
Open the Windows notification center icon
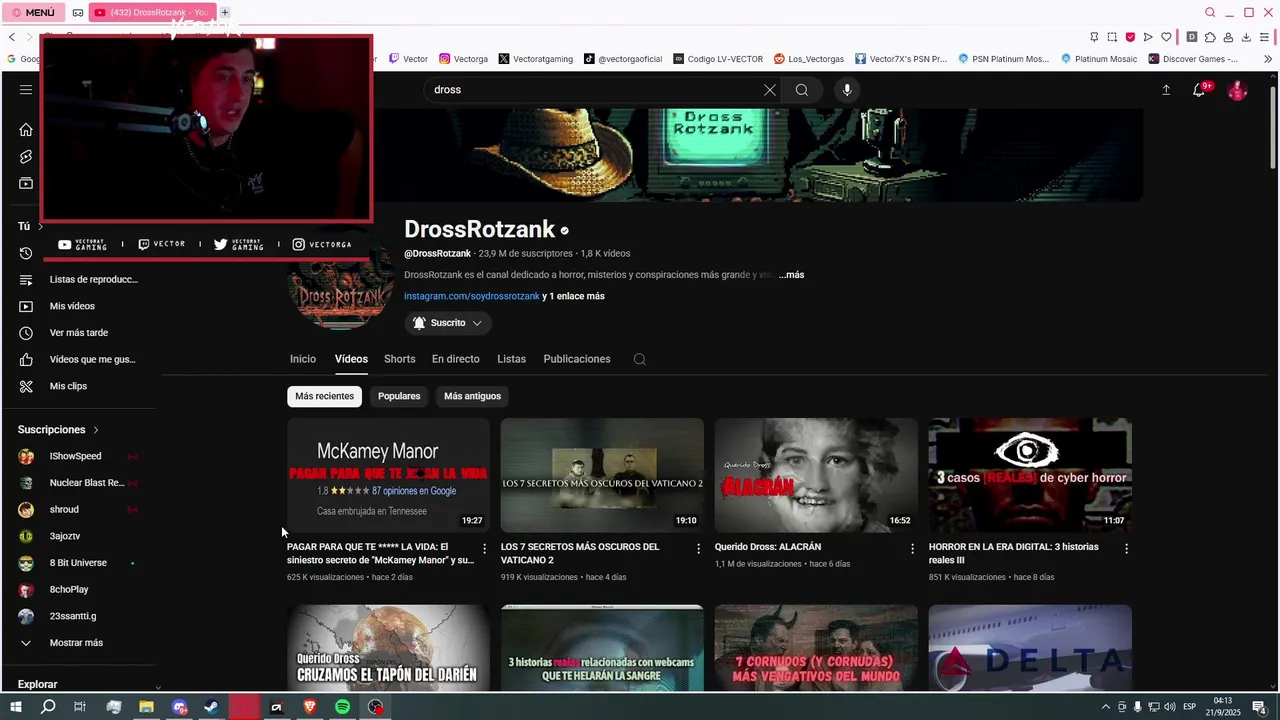click(x=1260, y=707)
